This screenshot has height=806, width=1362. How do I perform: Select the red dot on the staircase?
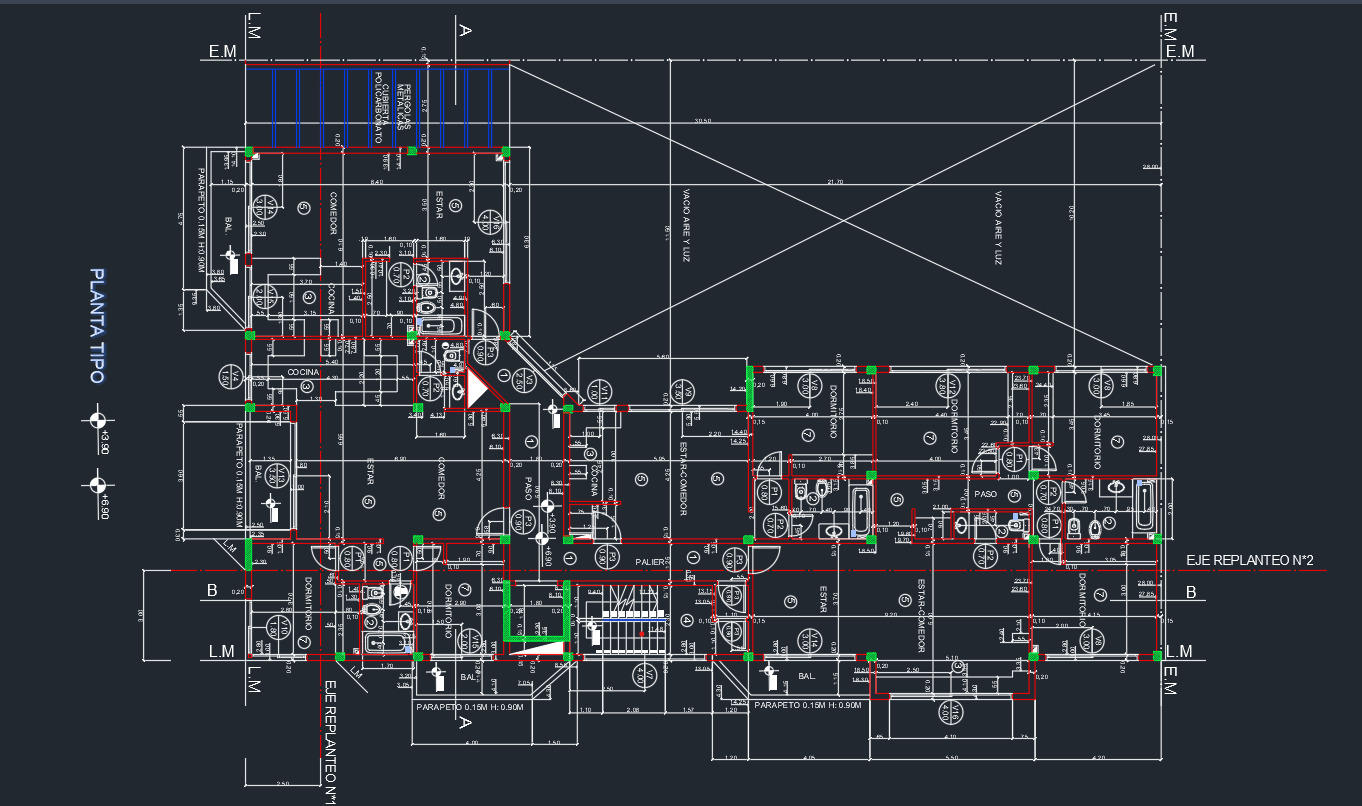[x=641, y=633]
